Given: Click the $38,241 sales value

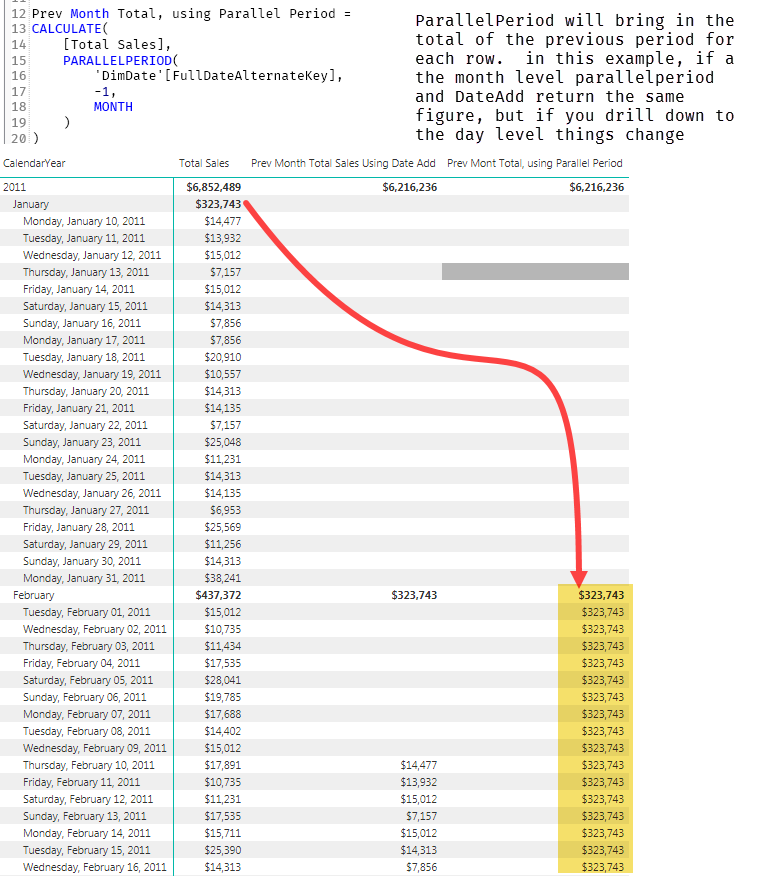Looking at the screenshot, I should point(223,578).
